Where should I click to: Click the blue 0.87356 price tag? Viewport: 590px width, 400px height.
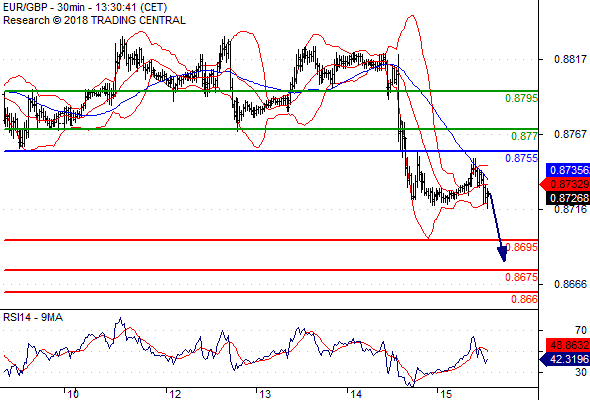coord(568,170)
